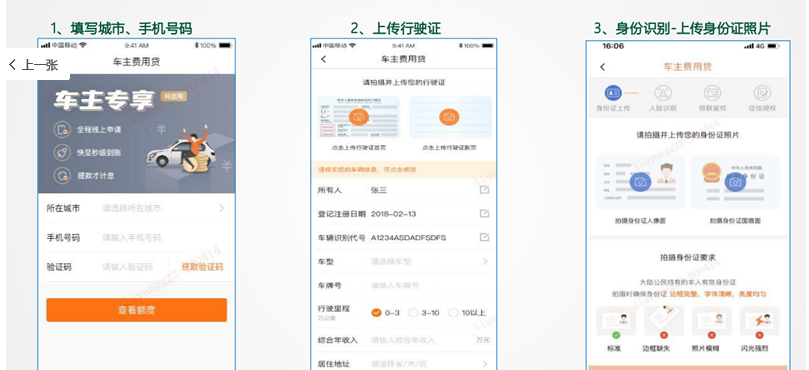Edit the 车辆识别代号 field icon

[484, 237]
